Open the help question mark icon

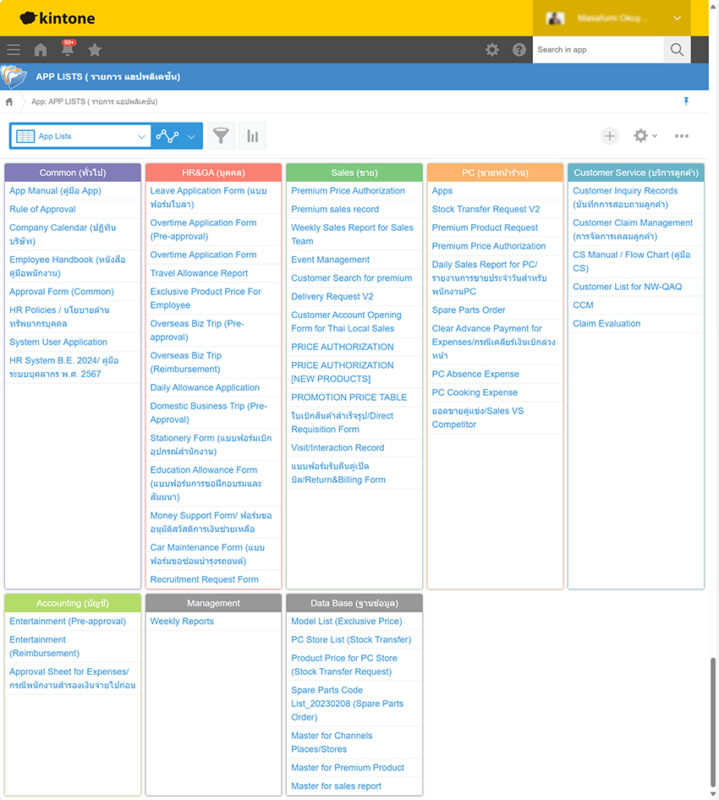(519, 50)
